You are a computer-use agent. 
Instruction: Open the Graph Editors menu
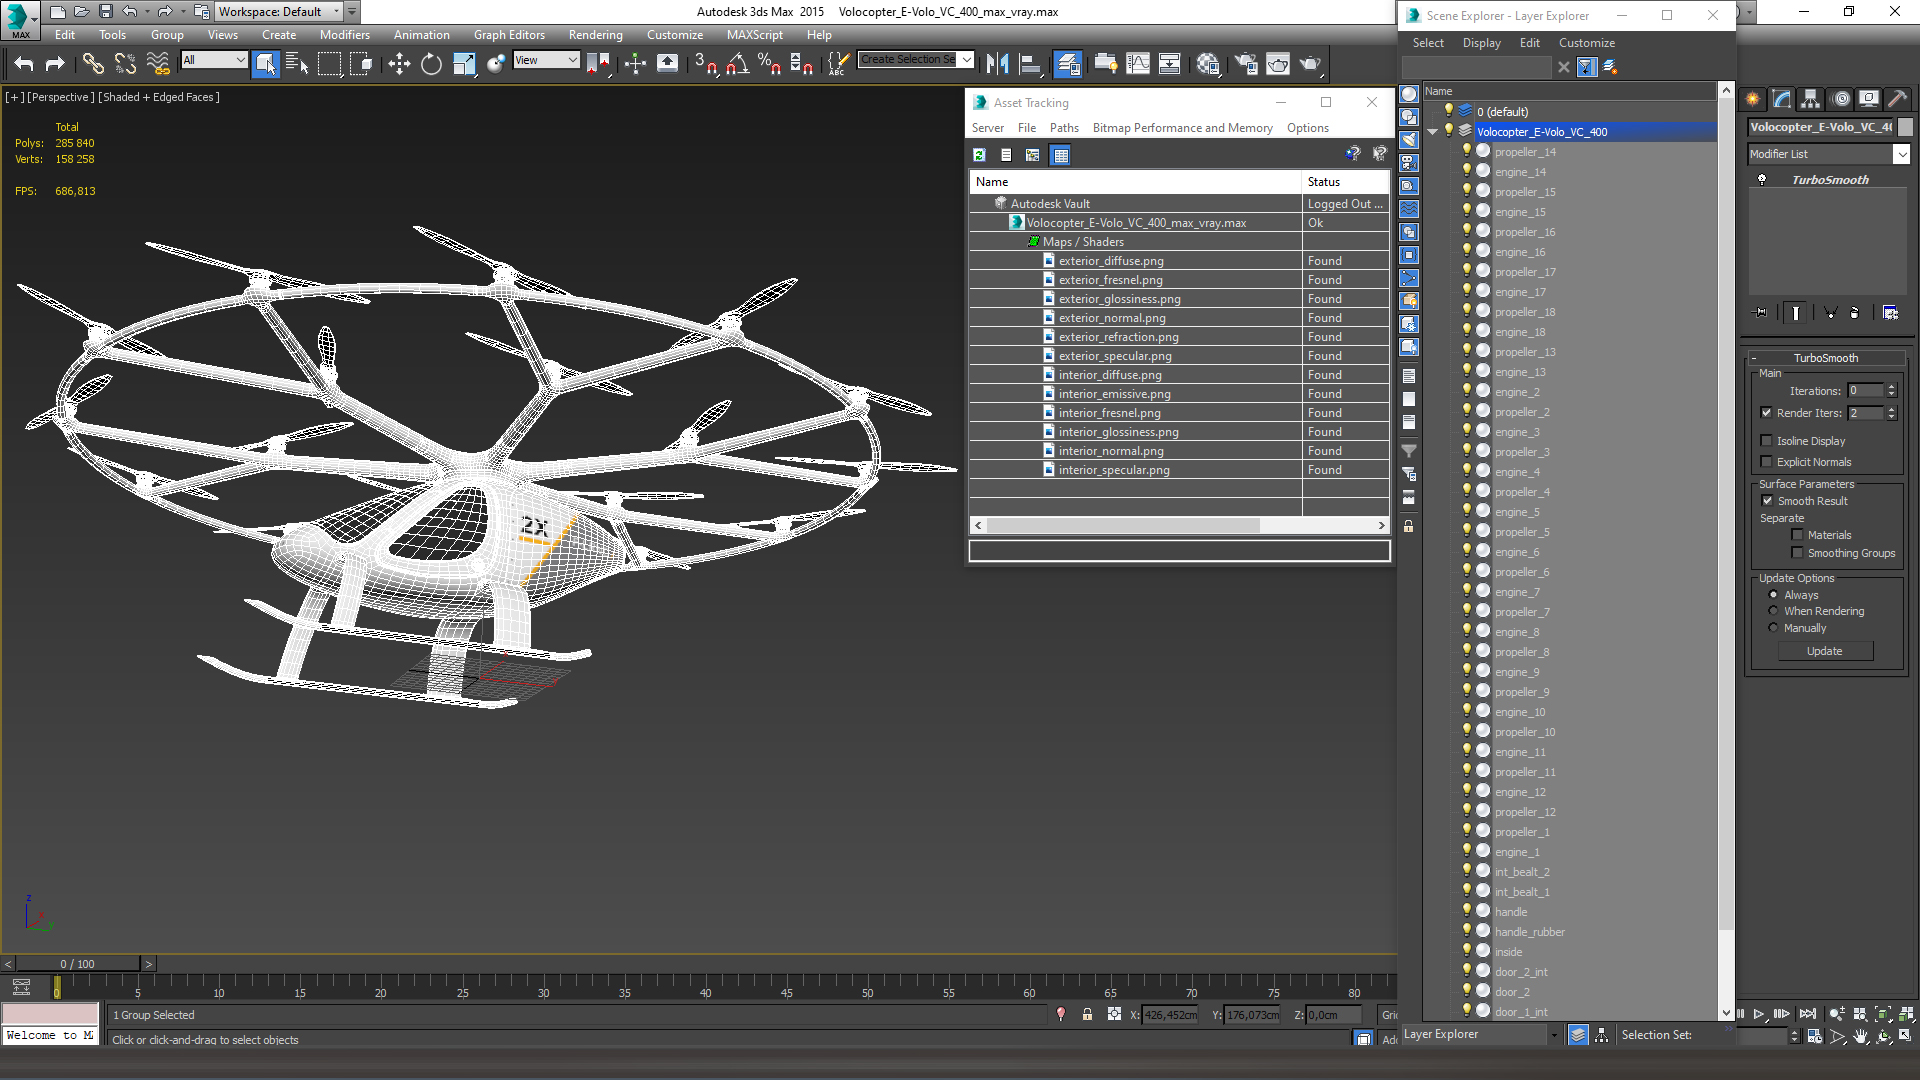click(509, 35)
